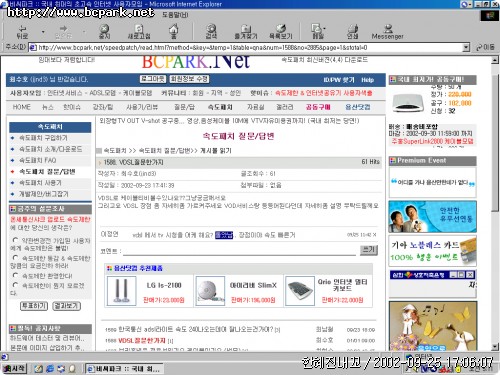
Task: Open the home page with 홈 icon
Action: click(173, 31)
